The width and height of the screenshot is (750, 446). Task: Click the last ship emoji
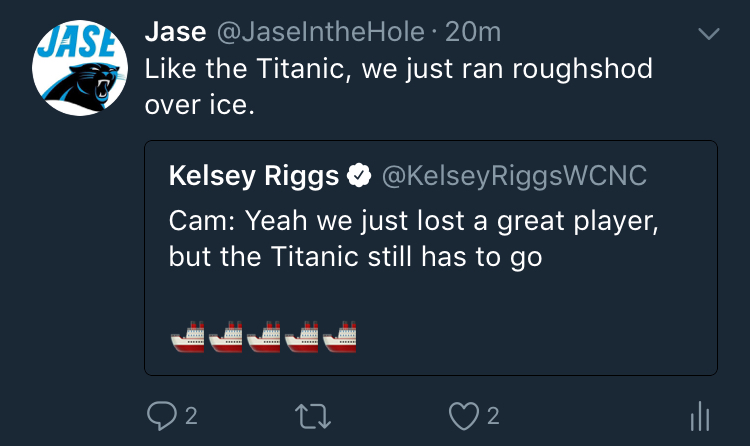click(340, 336)
